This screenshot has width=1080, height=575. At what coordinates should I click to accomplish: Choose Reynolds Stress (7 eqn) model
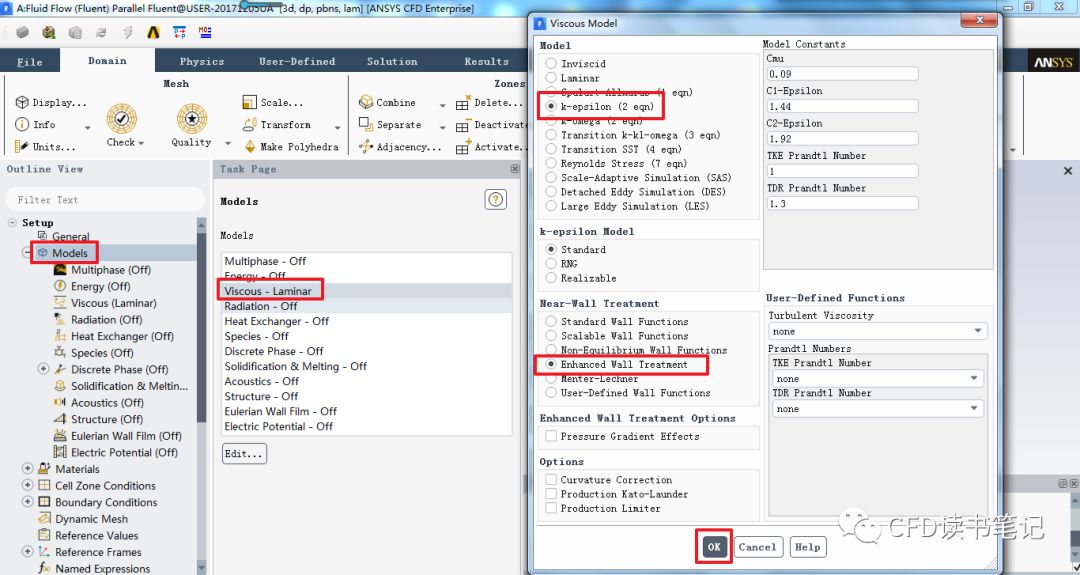[x=551, y=163]
